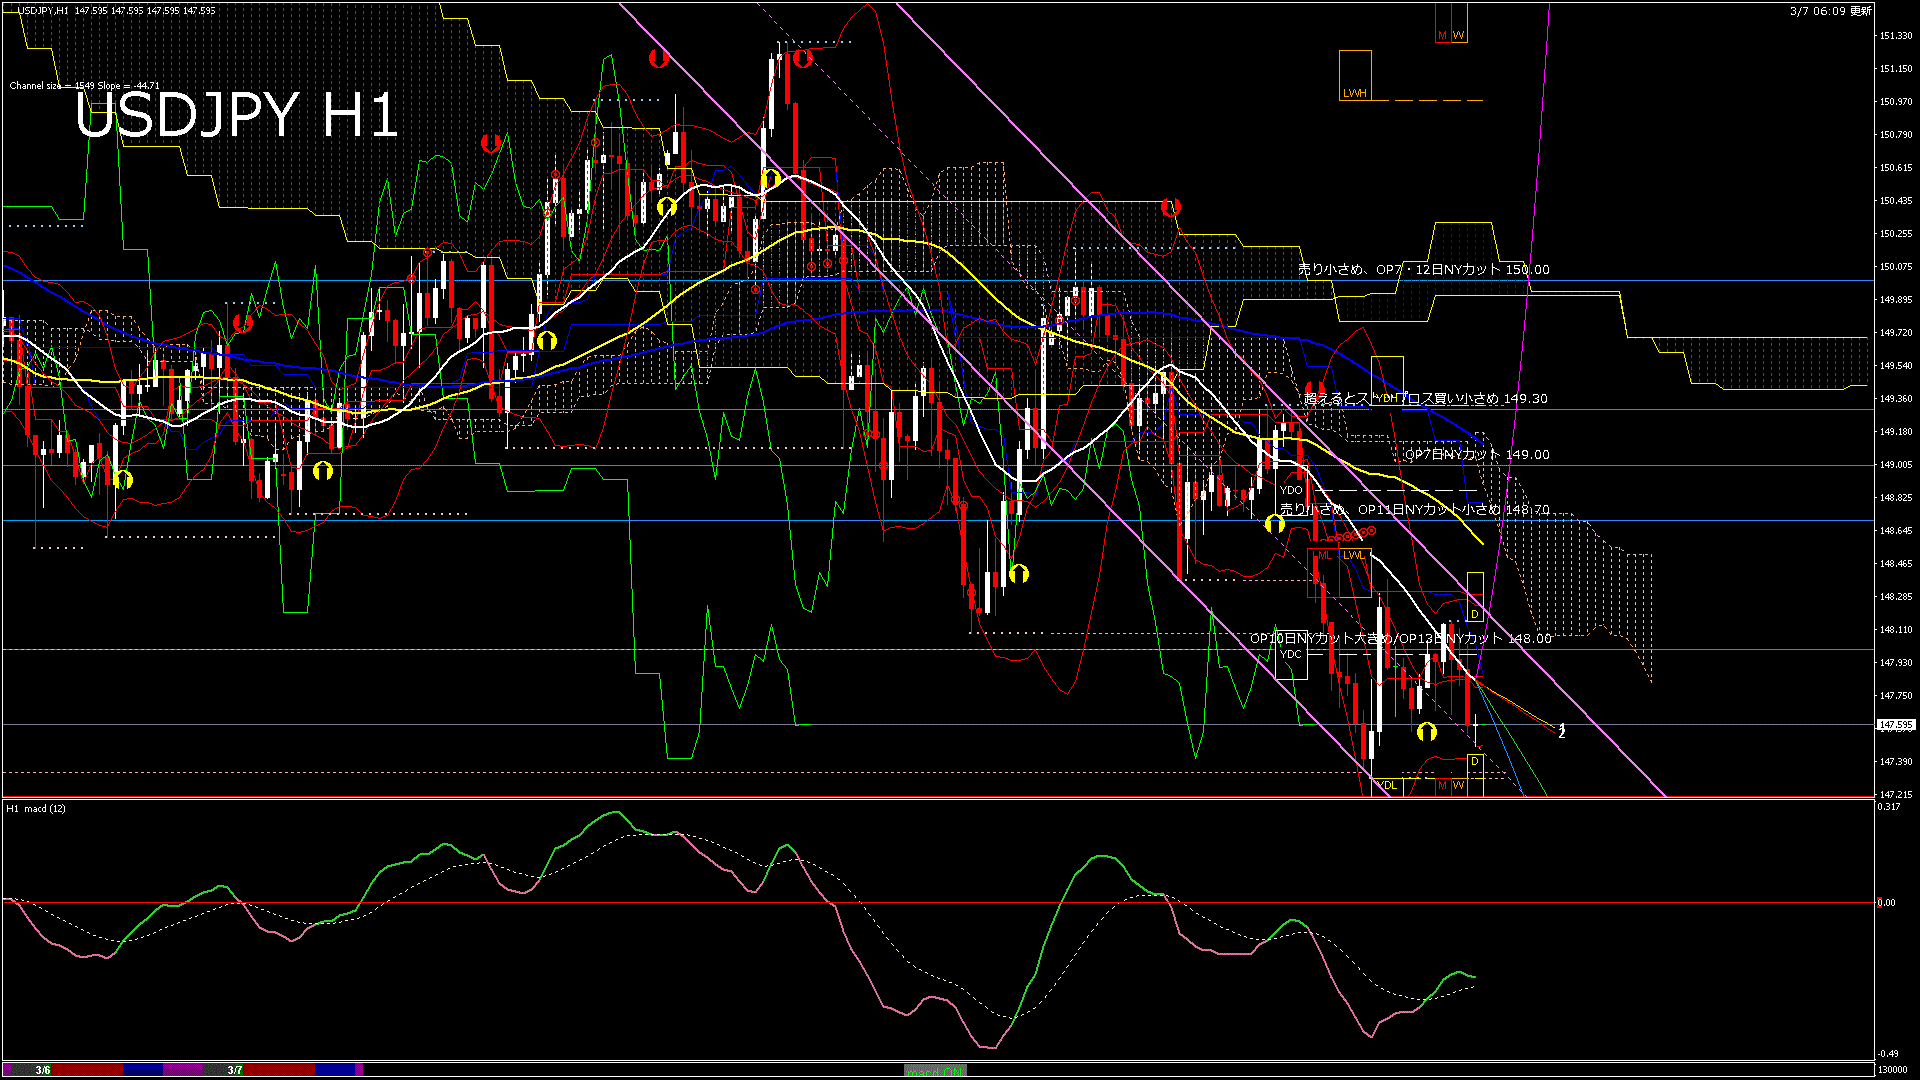Click the 3/7 06:09 更新 timestamp
The height and width of the screenshot is (1080, 1920).
click(x=1830, y=11)
